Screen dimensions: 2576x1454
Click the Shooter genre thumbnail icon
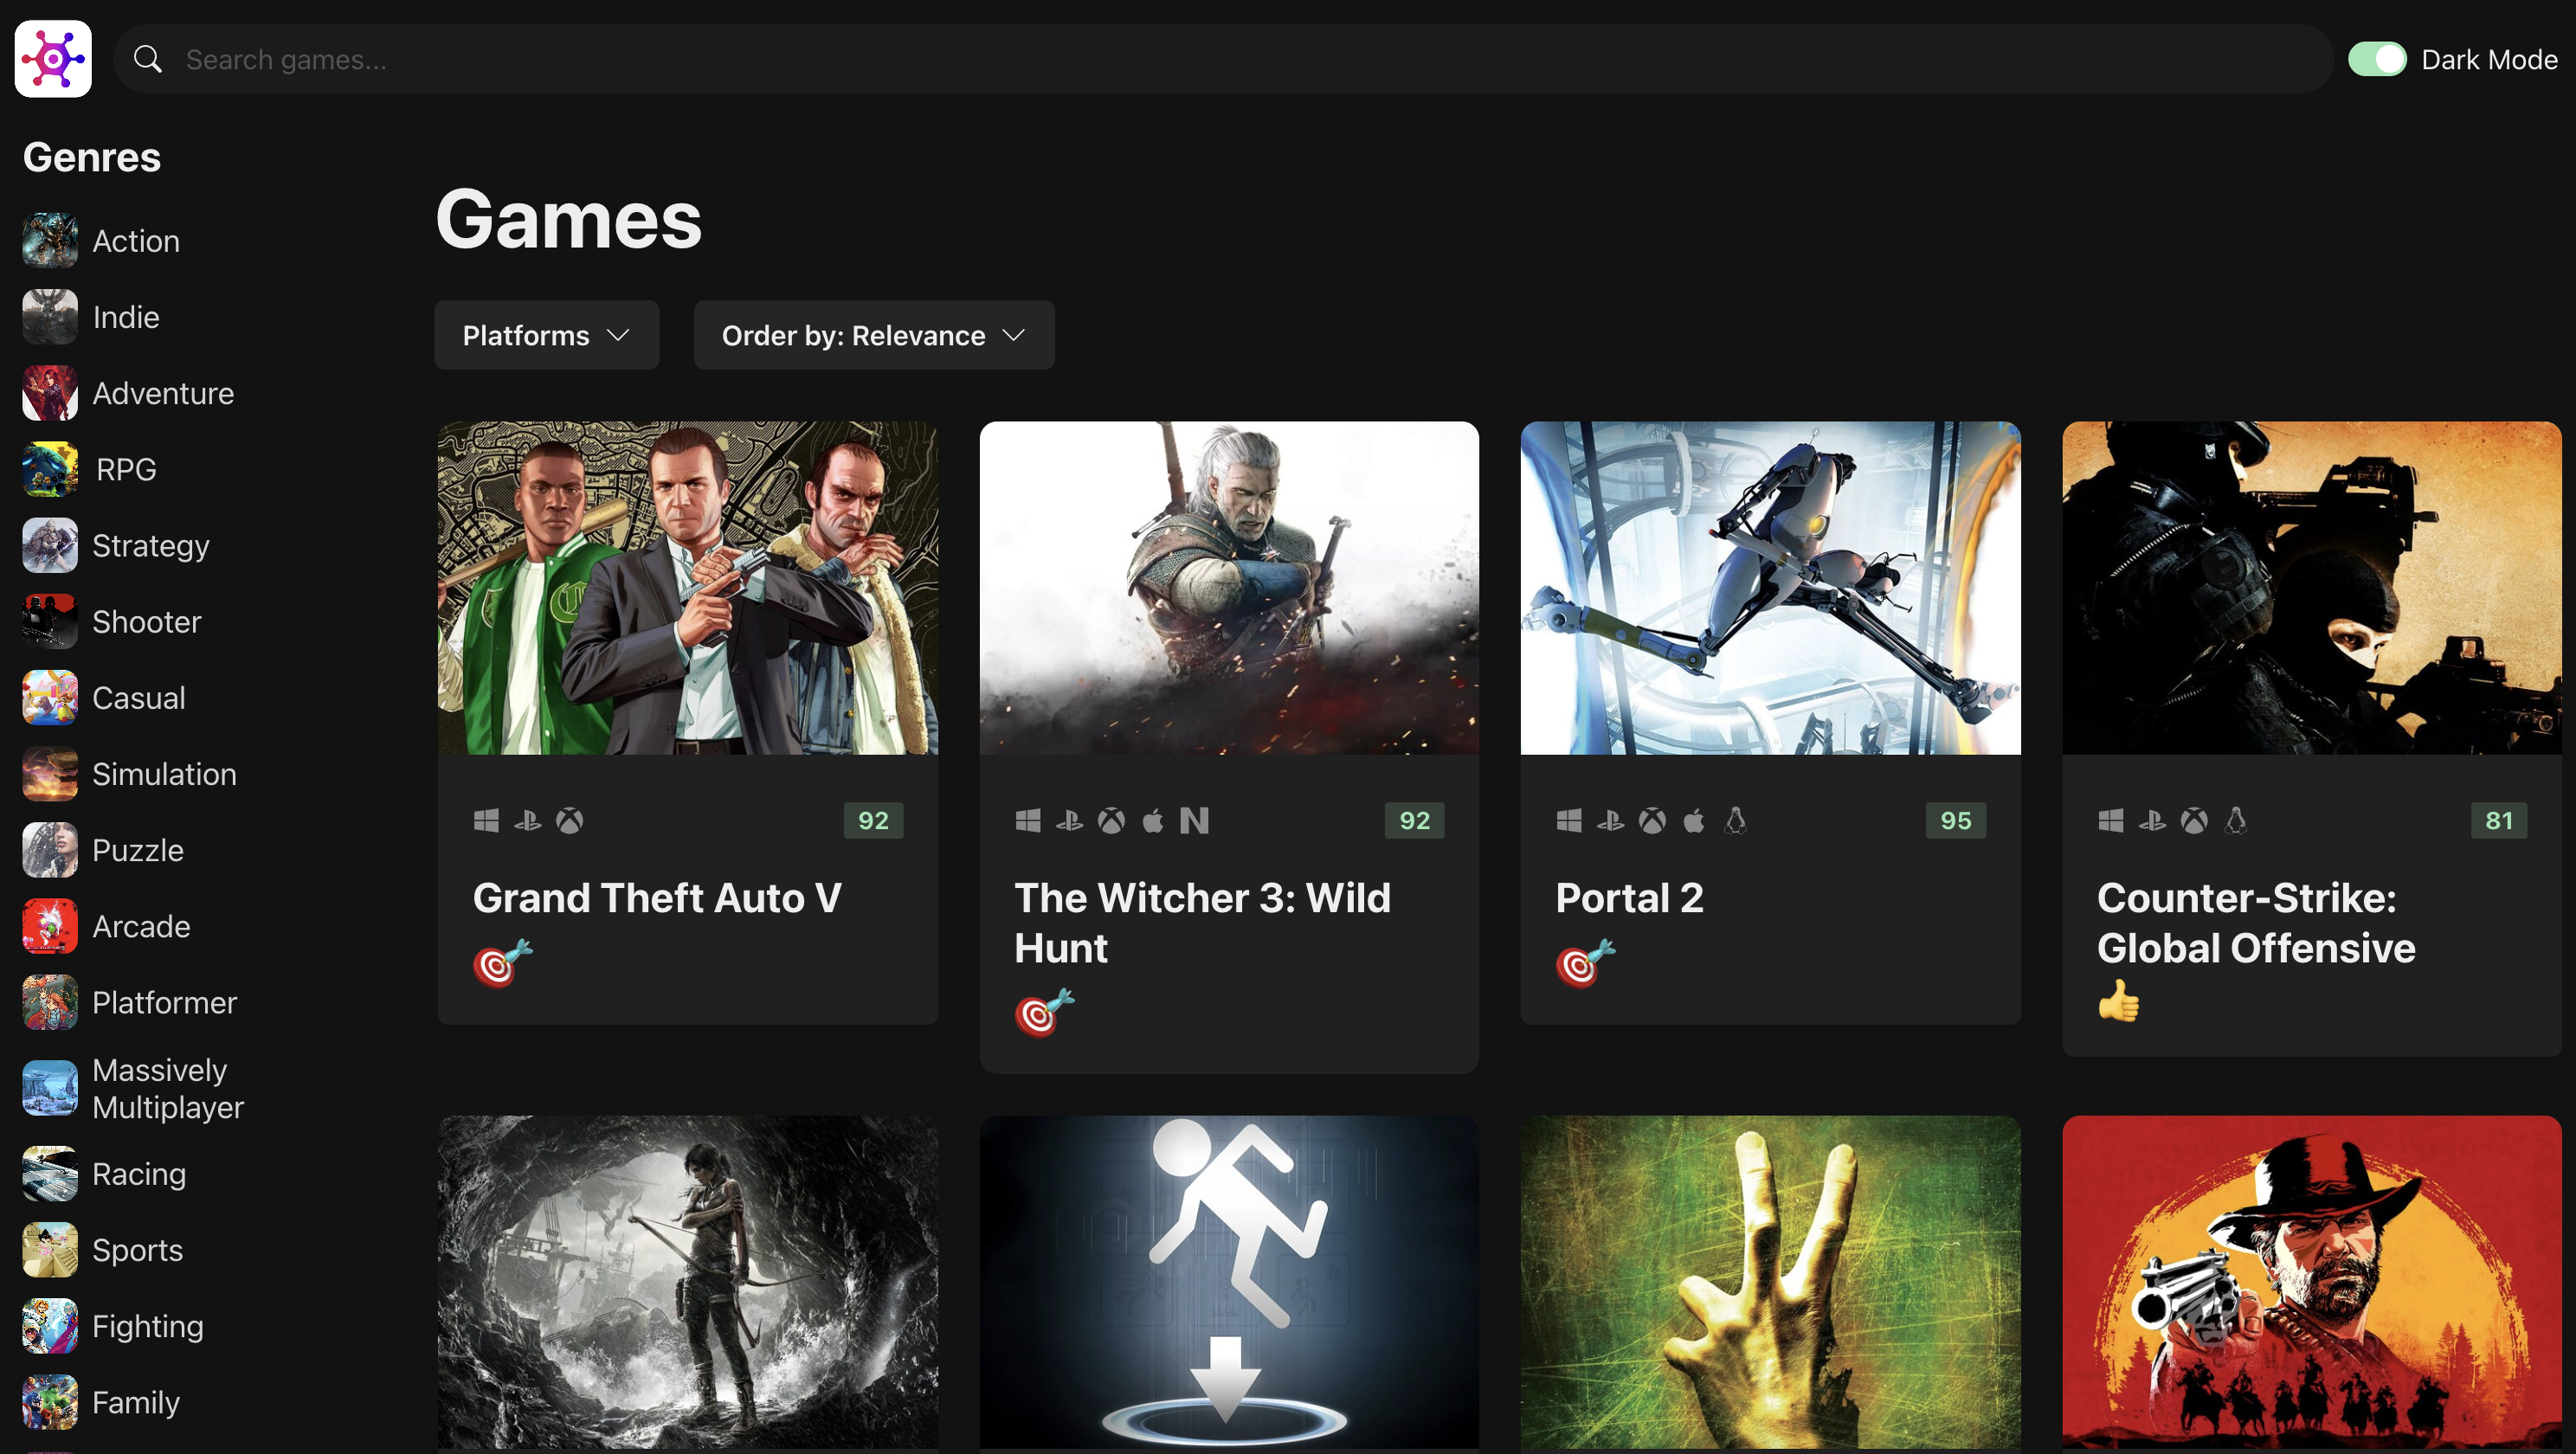pos(50,621)
